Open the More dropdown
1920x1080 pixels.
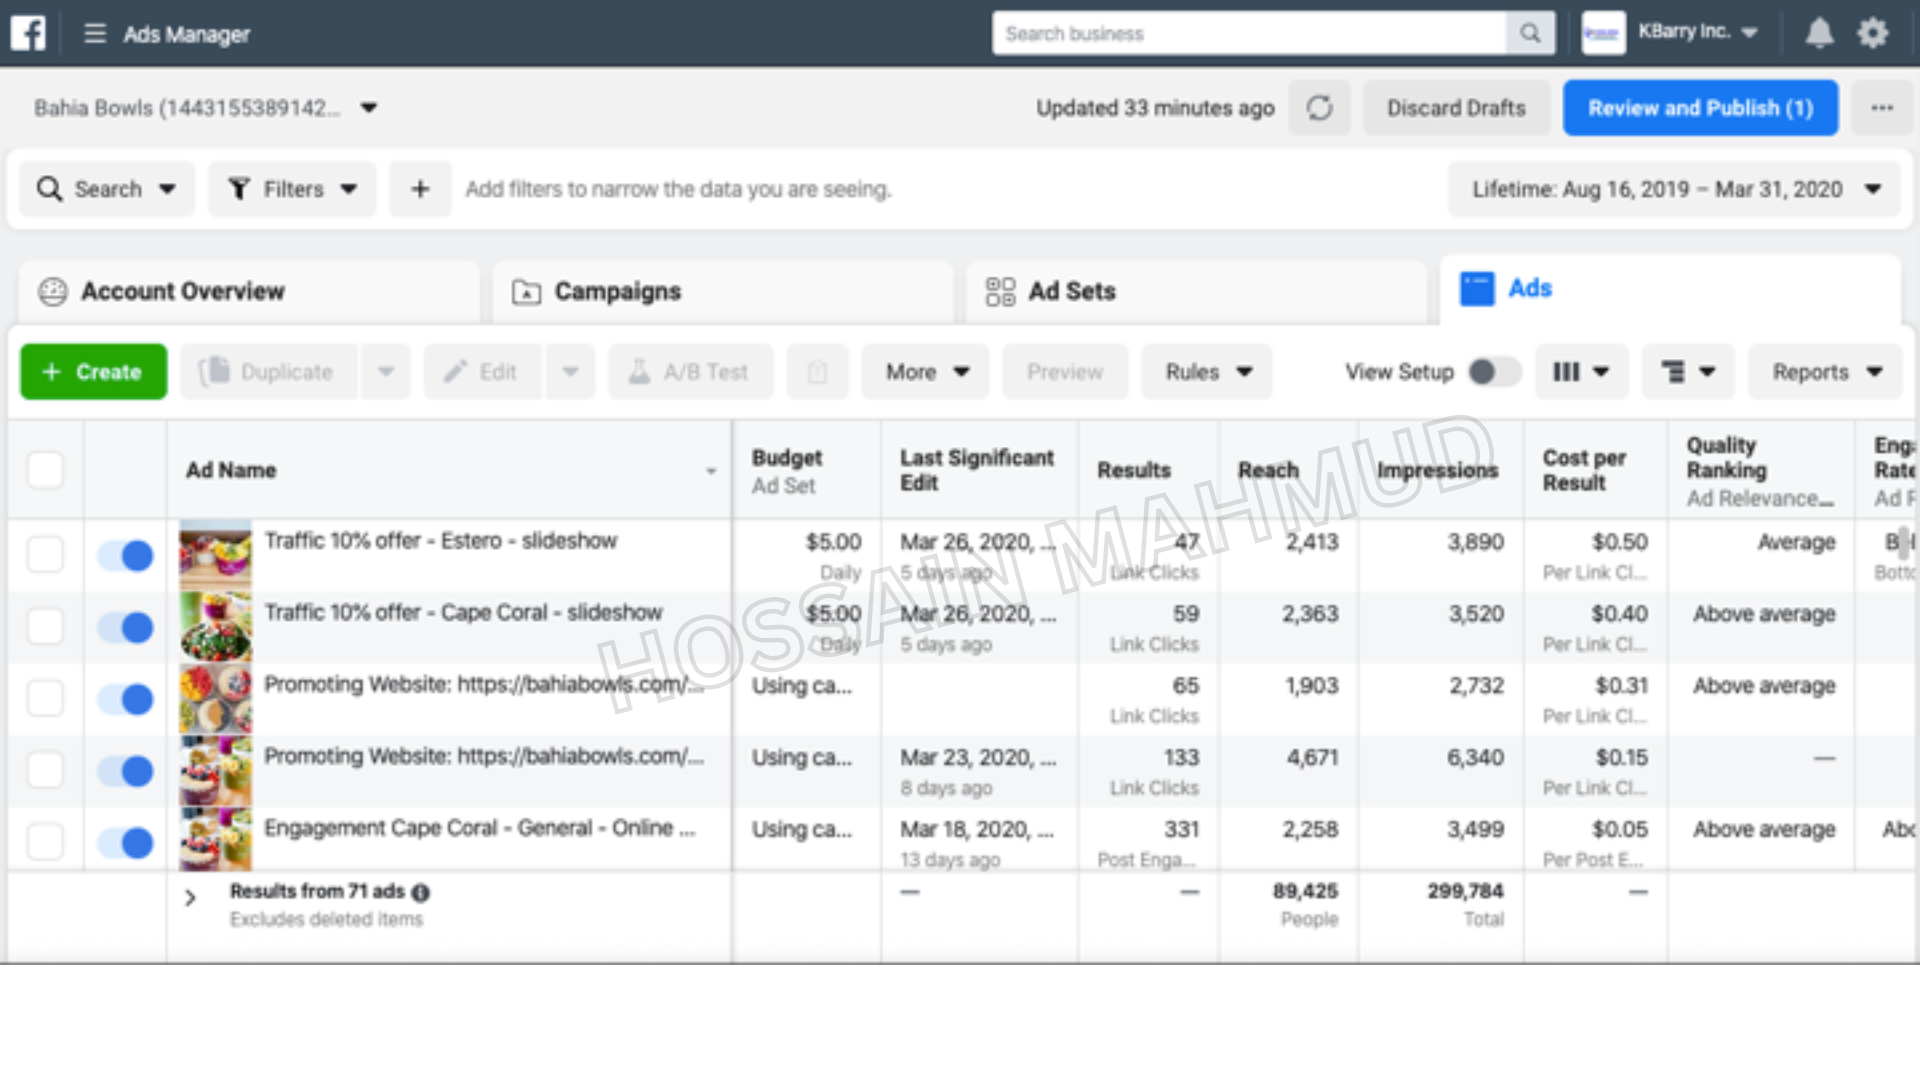click(x=926, y=372)
